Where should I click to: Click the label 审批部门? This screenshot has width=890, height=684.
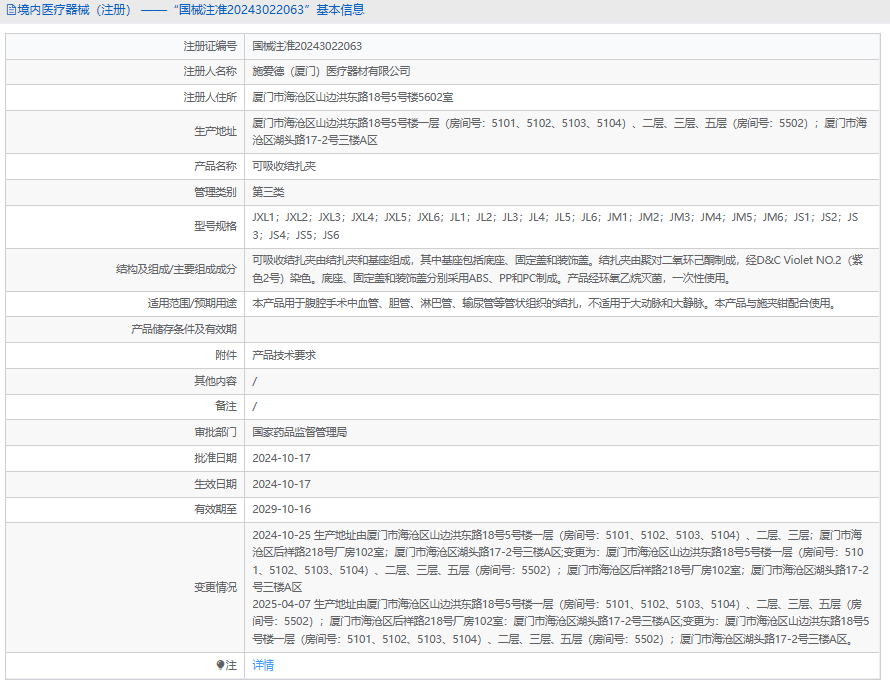click(215, 432)
